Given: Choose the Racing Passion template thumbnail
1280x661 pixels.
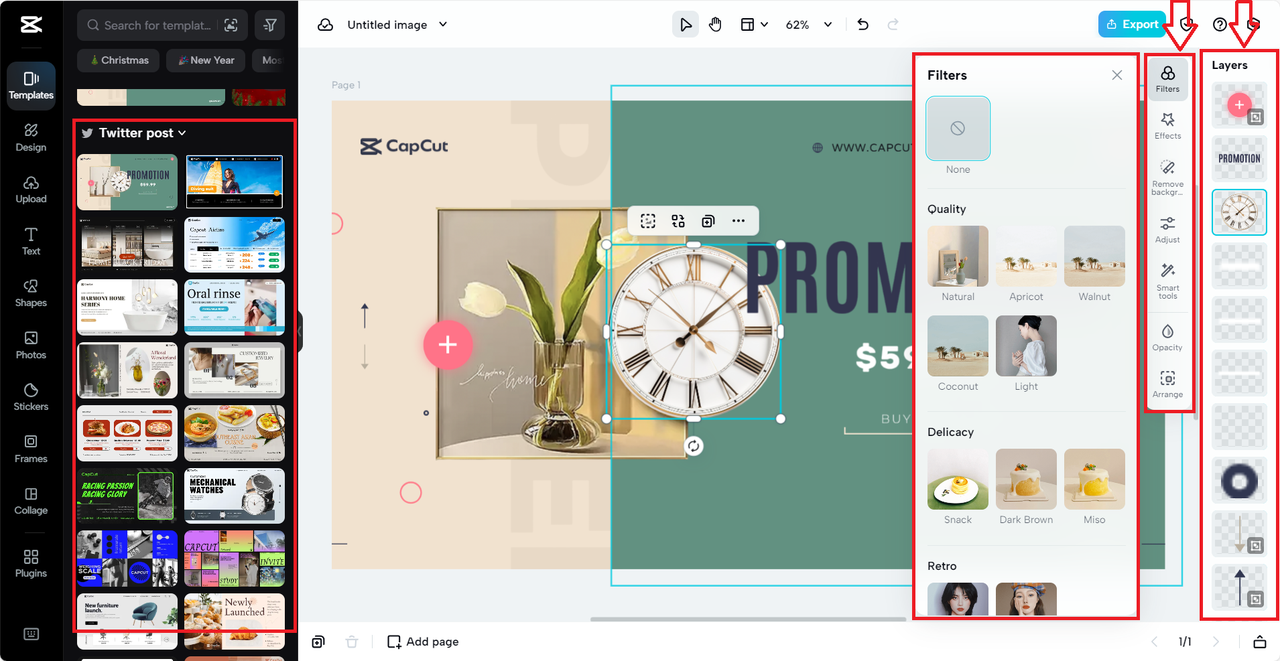Looking at the screenshot, I should pyautogui.click(x=127, y=495).
